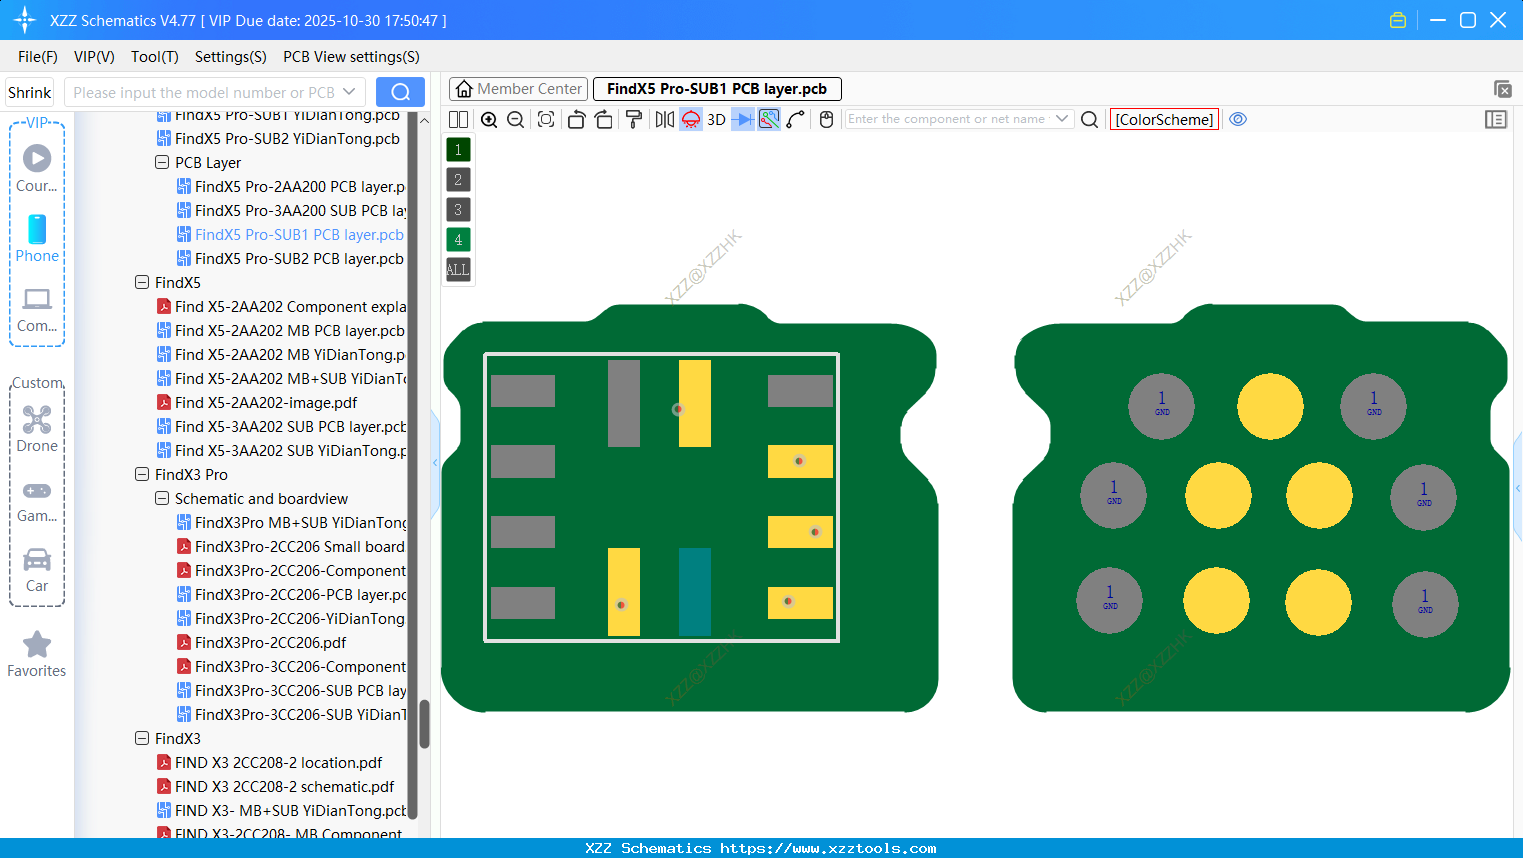
Task: Open the VIP(V) menu
Action: tap(94, 57)
